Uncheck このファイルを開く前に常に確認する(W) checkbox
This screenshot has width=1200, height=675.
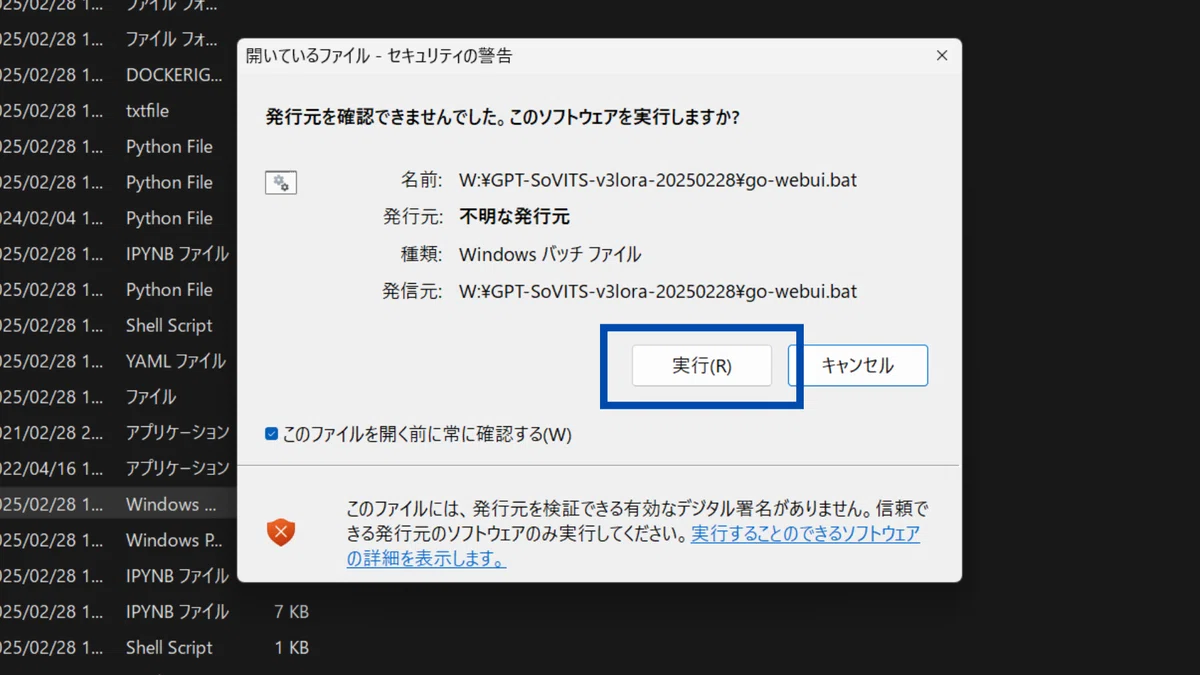click(271, 434)
